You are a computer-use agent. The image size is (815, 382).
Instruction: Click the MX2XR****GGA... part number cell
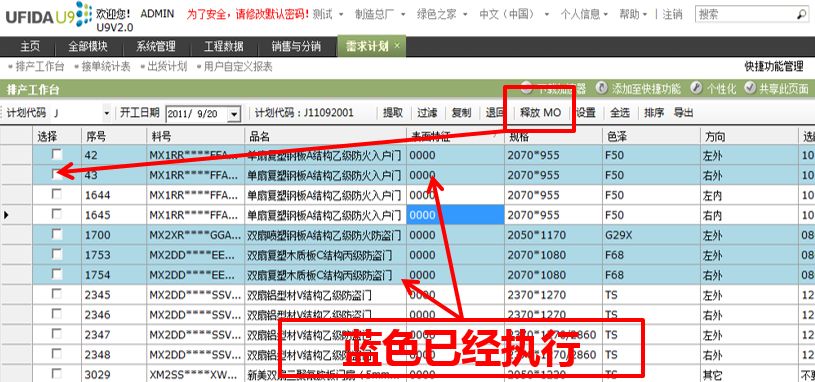(x=195, y=235)
